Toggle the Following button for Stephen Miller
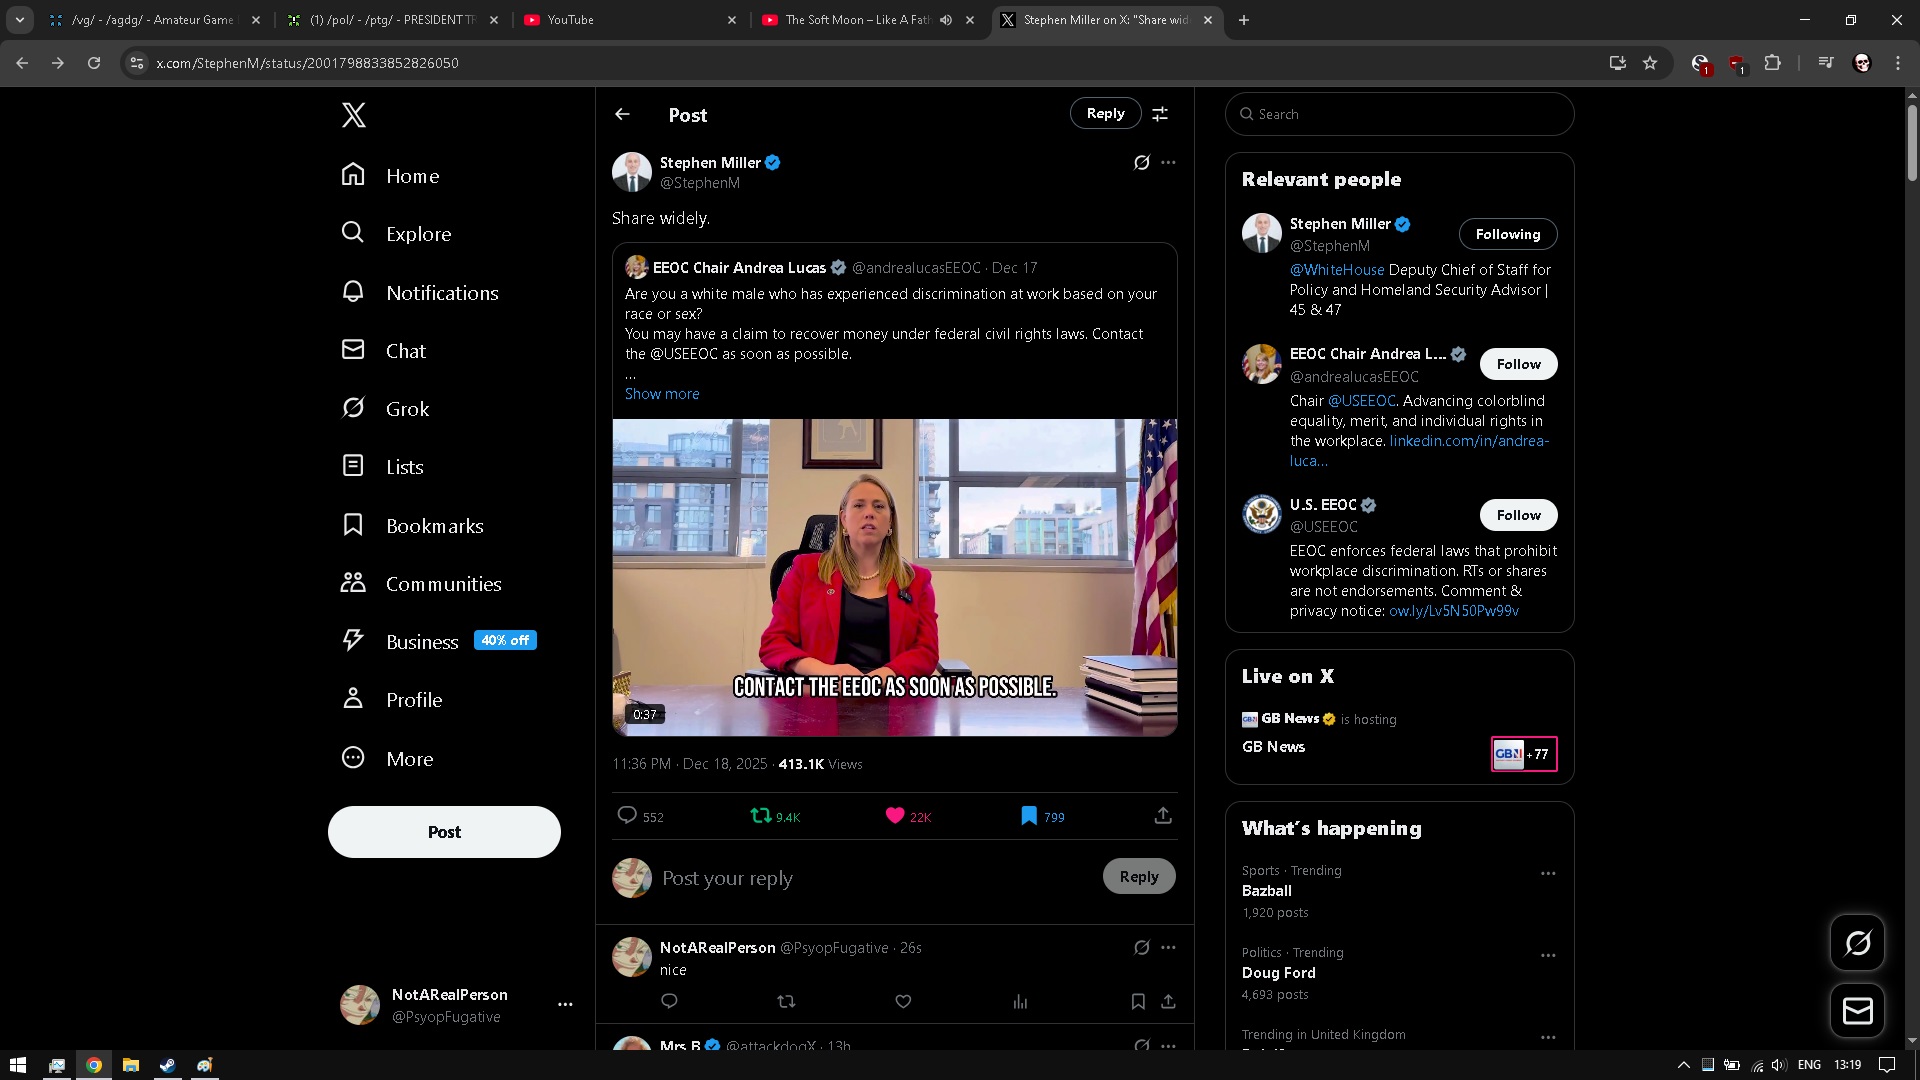This screenshot has height=1080, width=1920. click(1507, 234)
